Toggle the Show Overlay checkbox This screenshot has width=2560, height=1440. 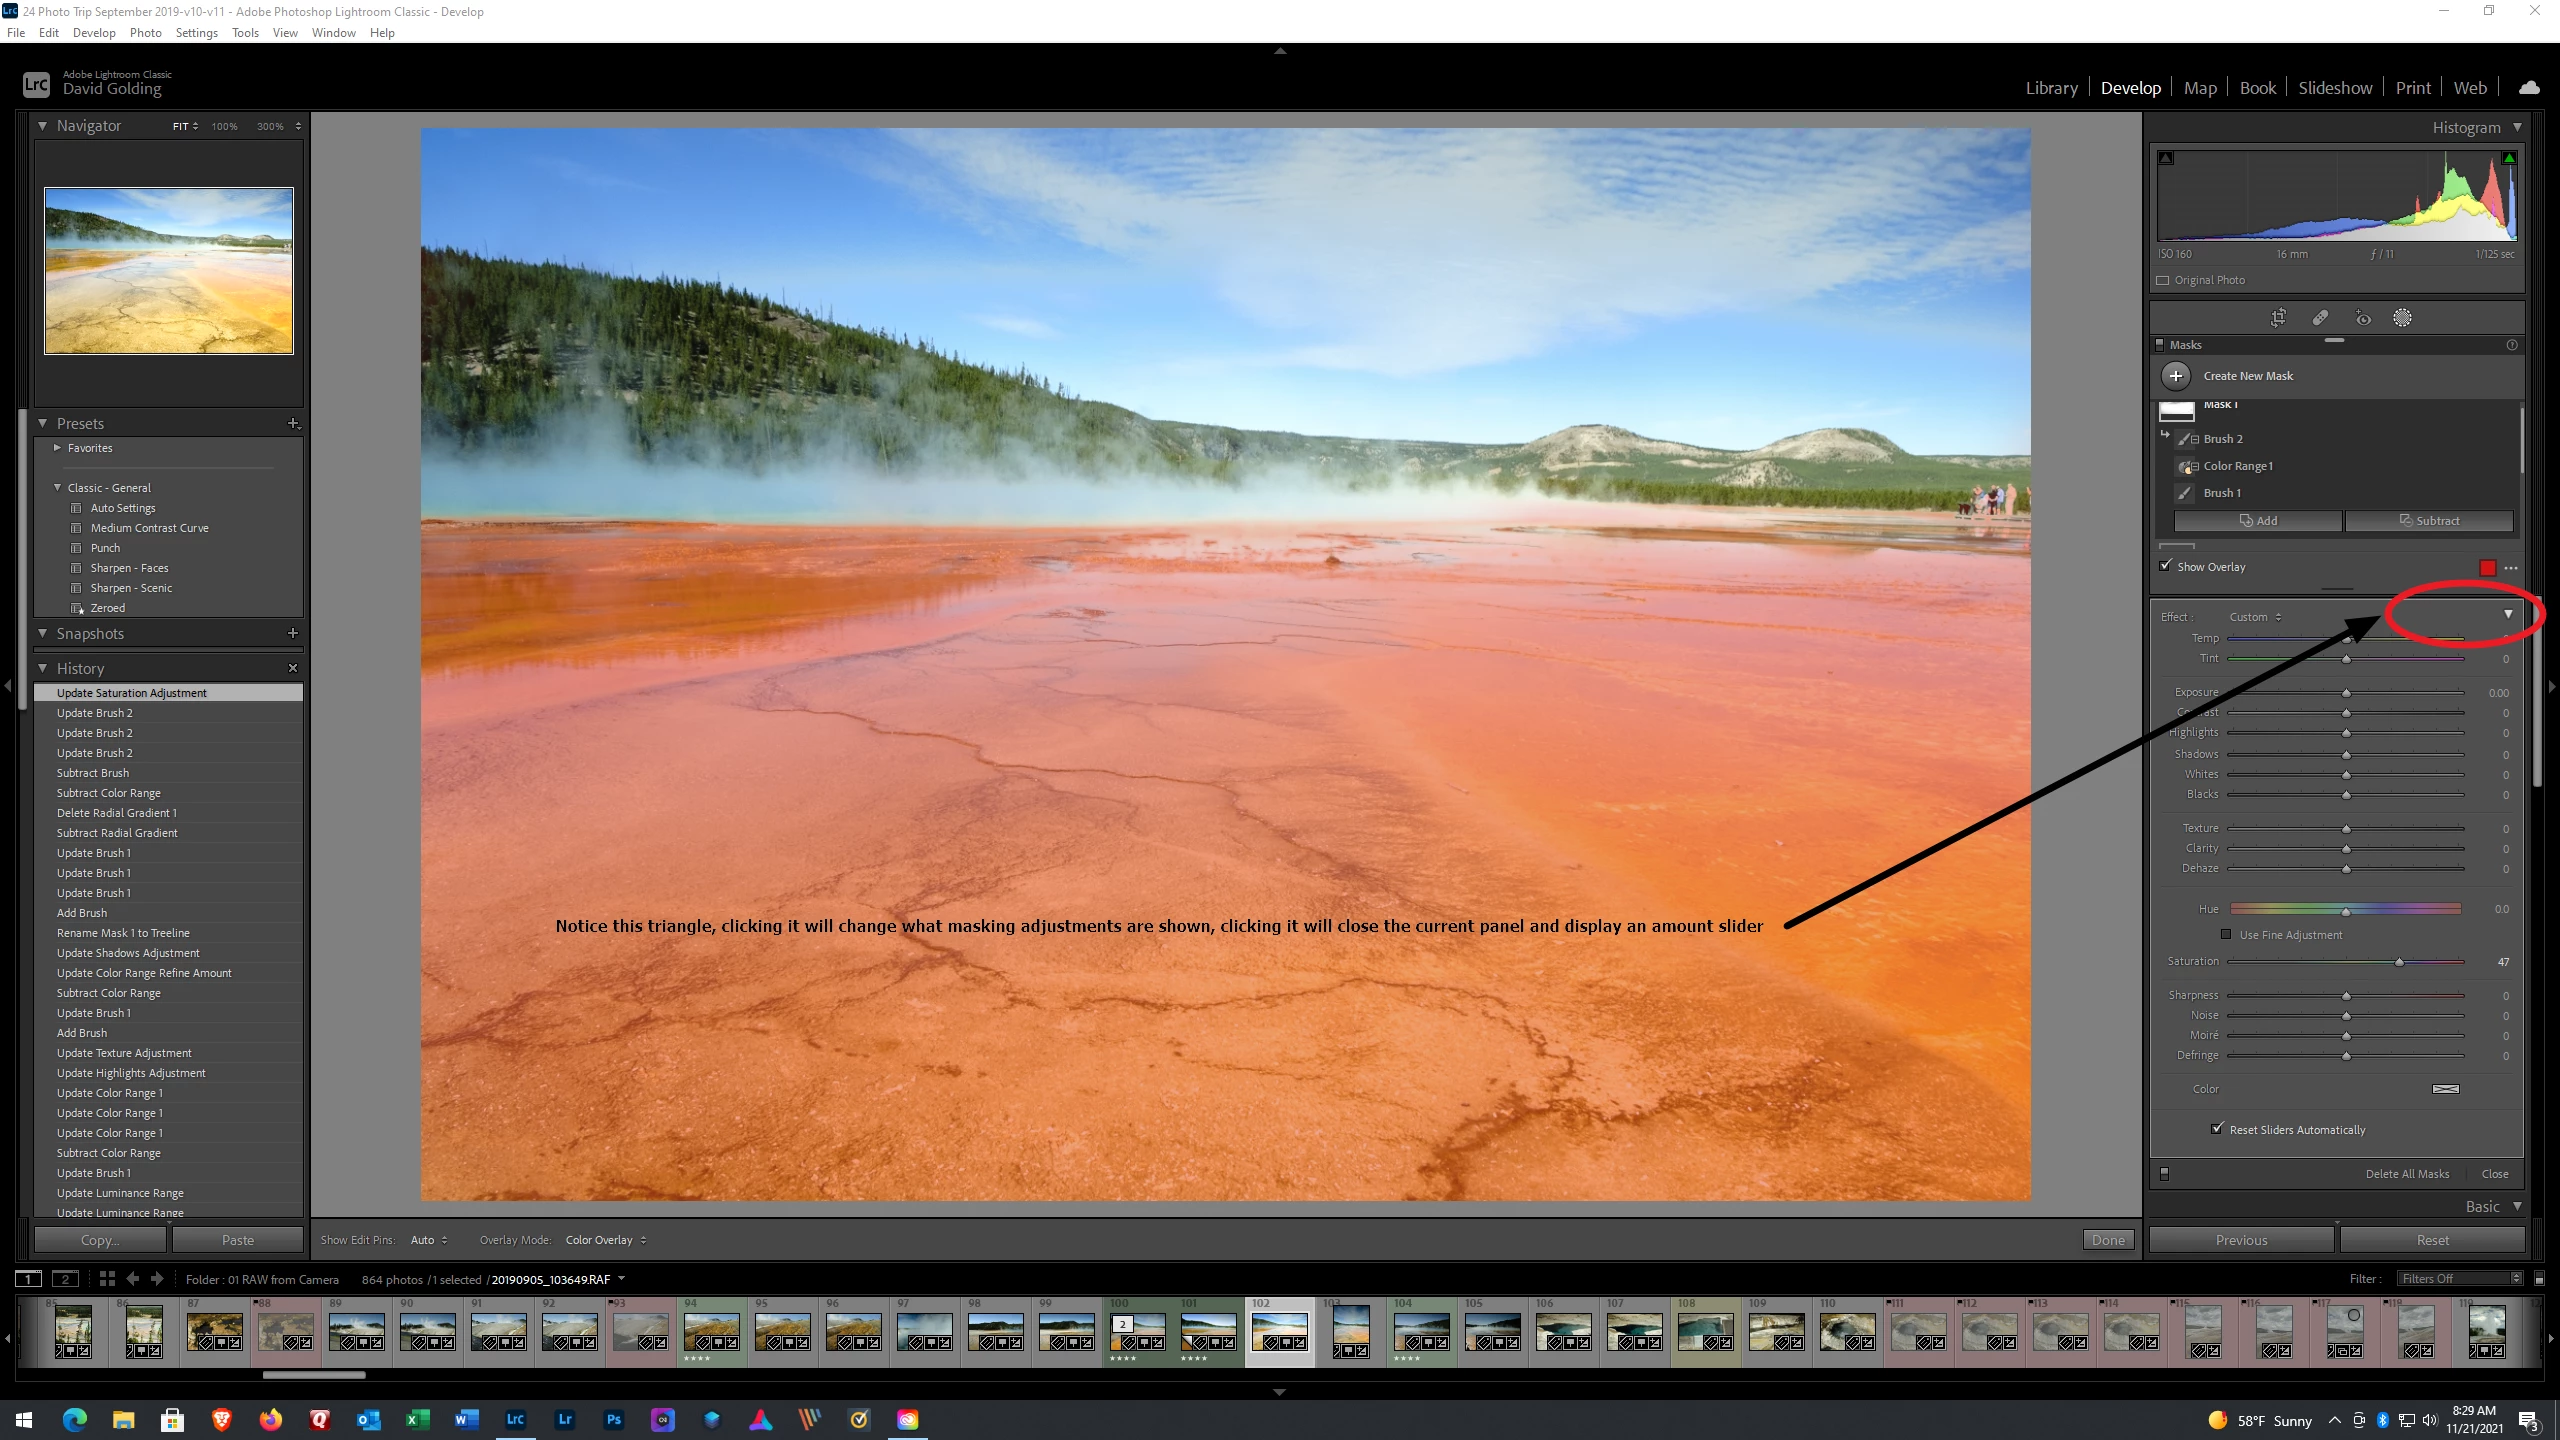(2166, 566)
